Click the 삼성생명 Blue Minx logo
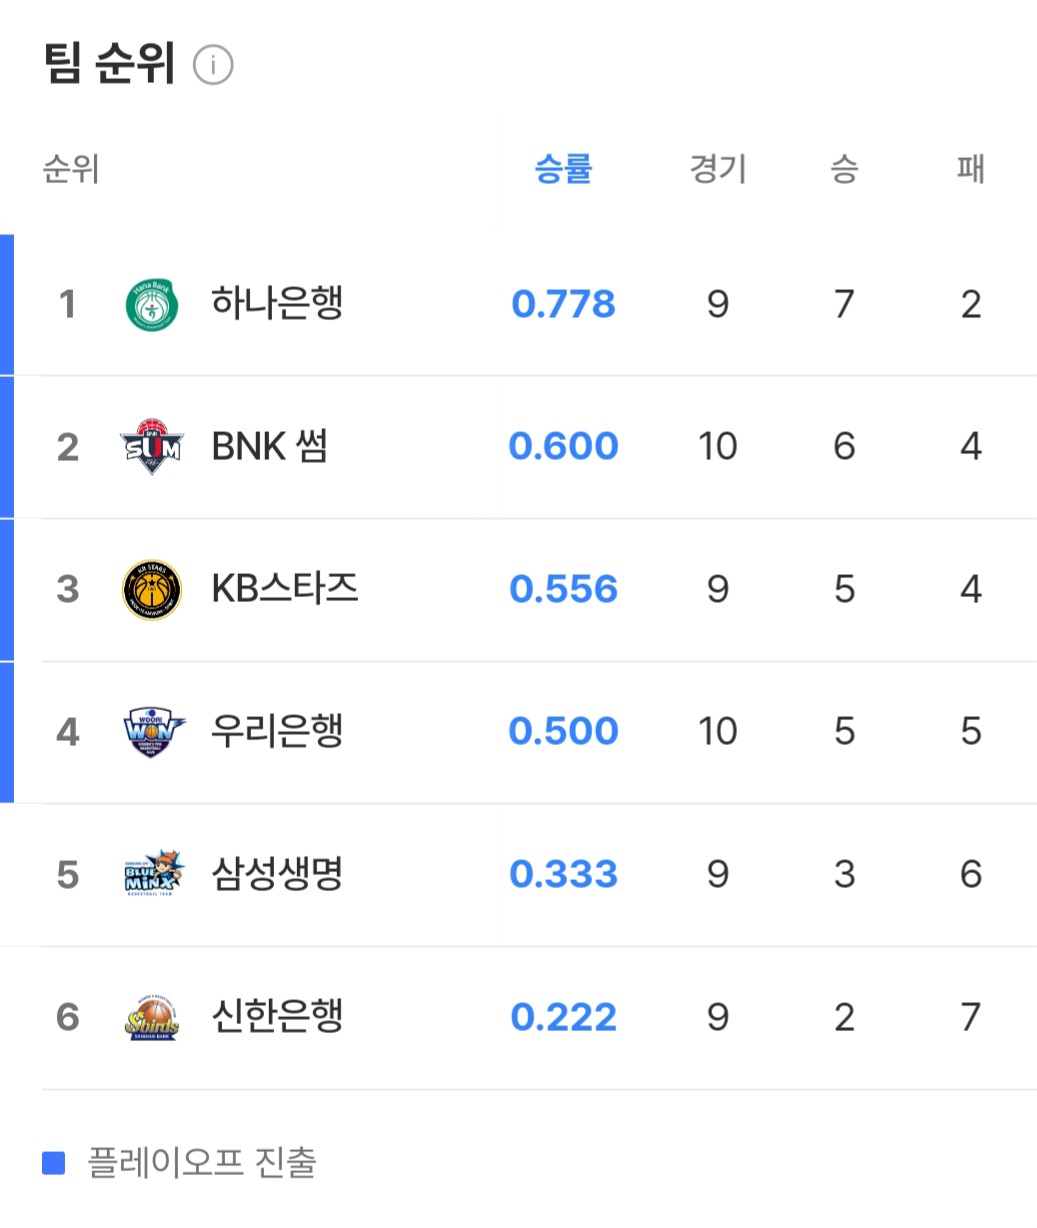The width and height of the screenshot is (1037, 1228). [151, 874]
